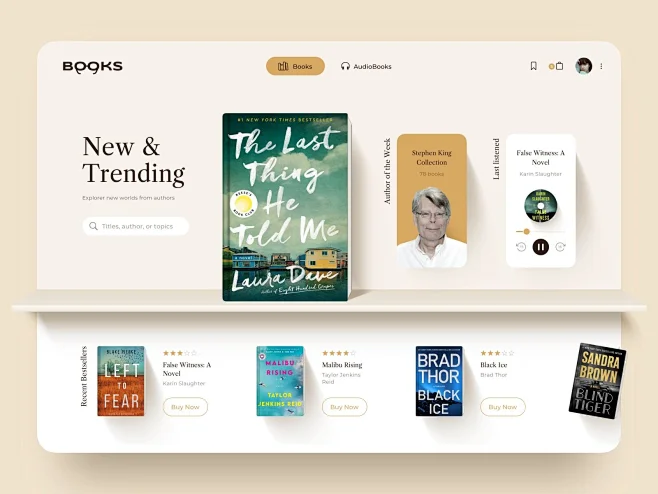
Task: Click the user profile avatar
Action: coord(583,66)
